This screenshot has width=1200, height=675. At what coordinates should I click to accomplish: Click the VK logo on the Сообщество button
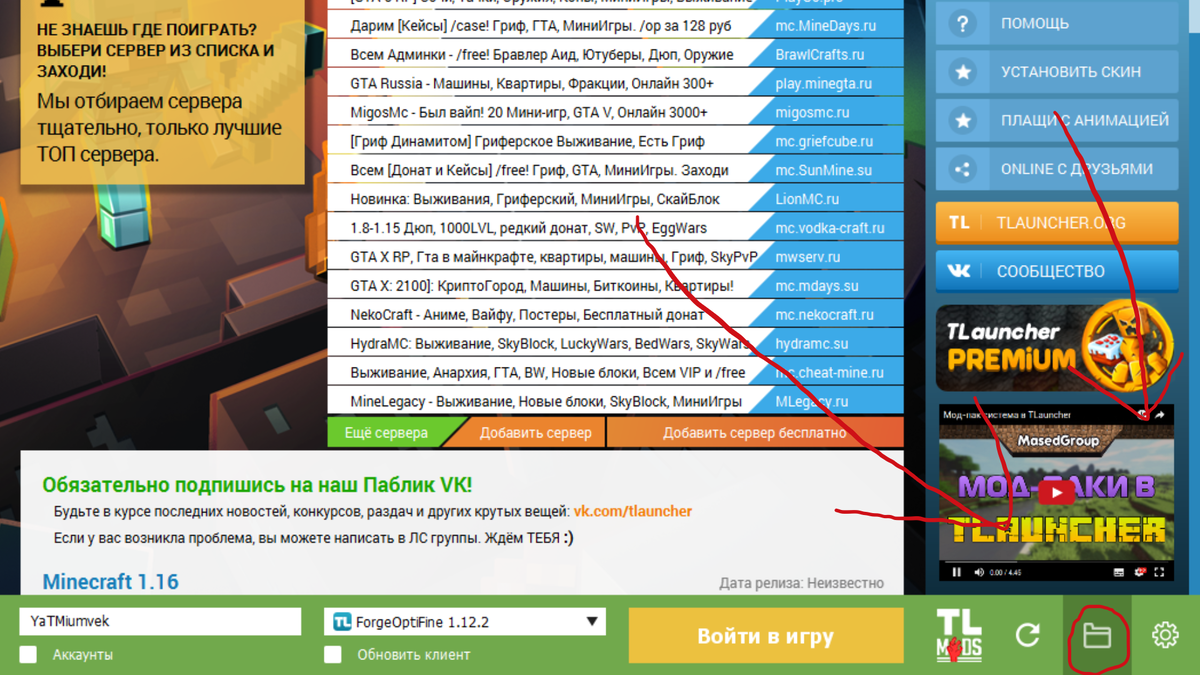pos(959,271)
